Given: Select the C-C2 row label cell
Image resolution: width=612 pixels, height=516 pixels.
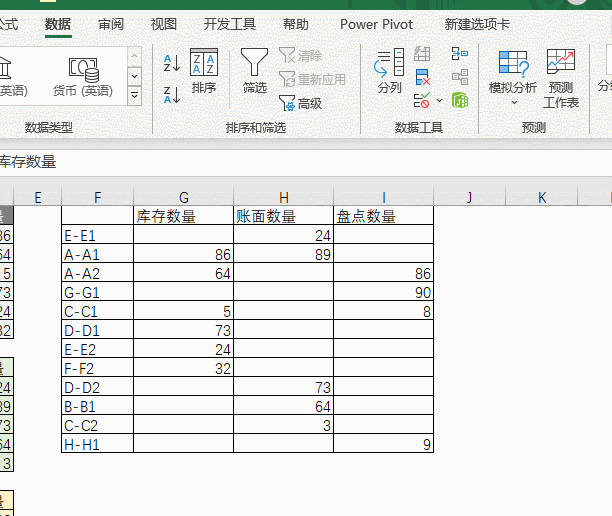Looking at the screenshot, I should coord(97,425).
